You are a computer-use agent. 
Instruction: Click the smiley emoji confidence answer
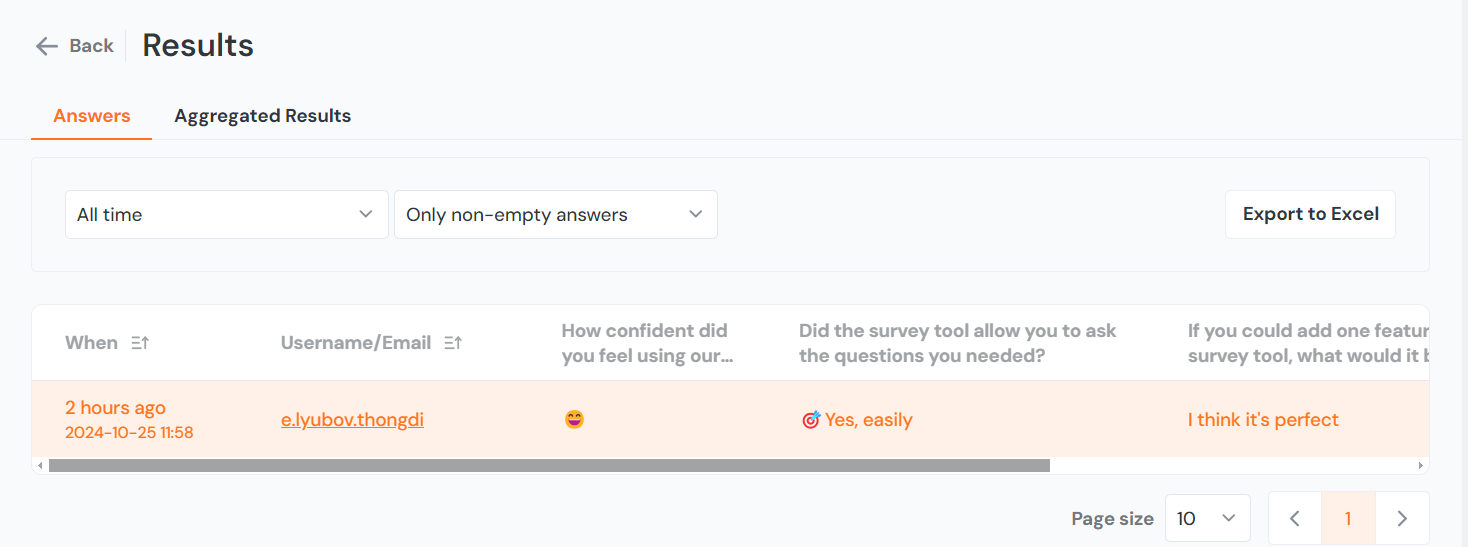pos(574,420)
